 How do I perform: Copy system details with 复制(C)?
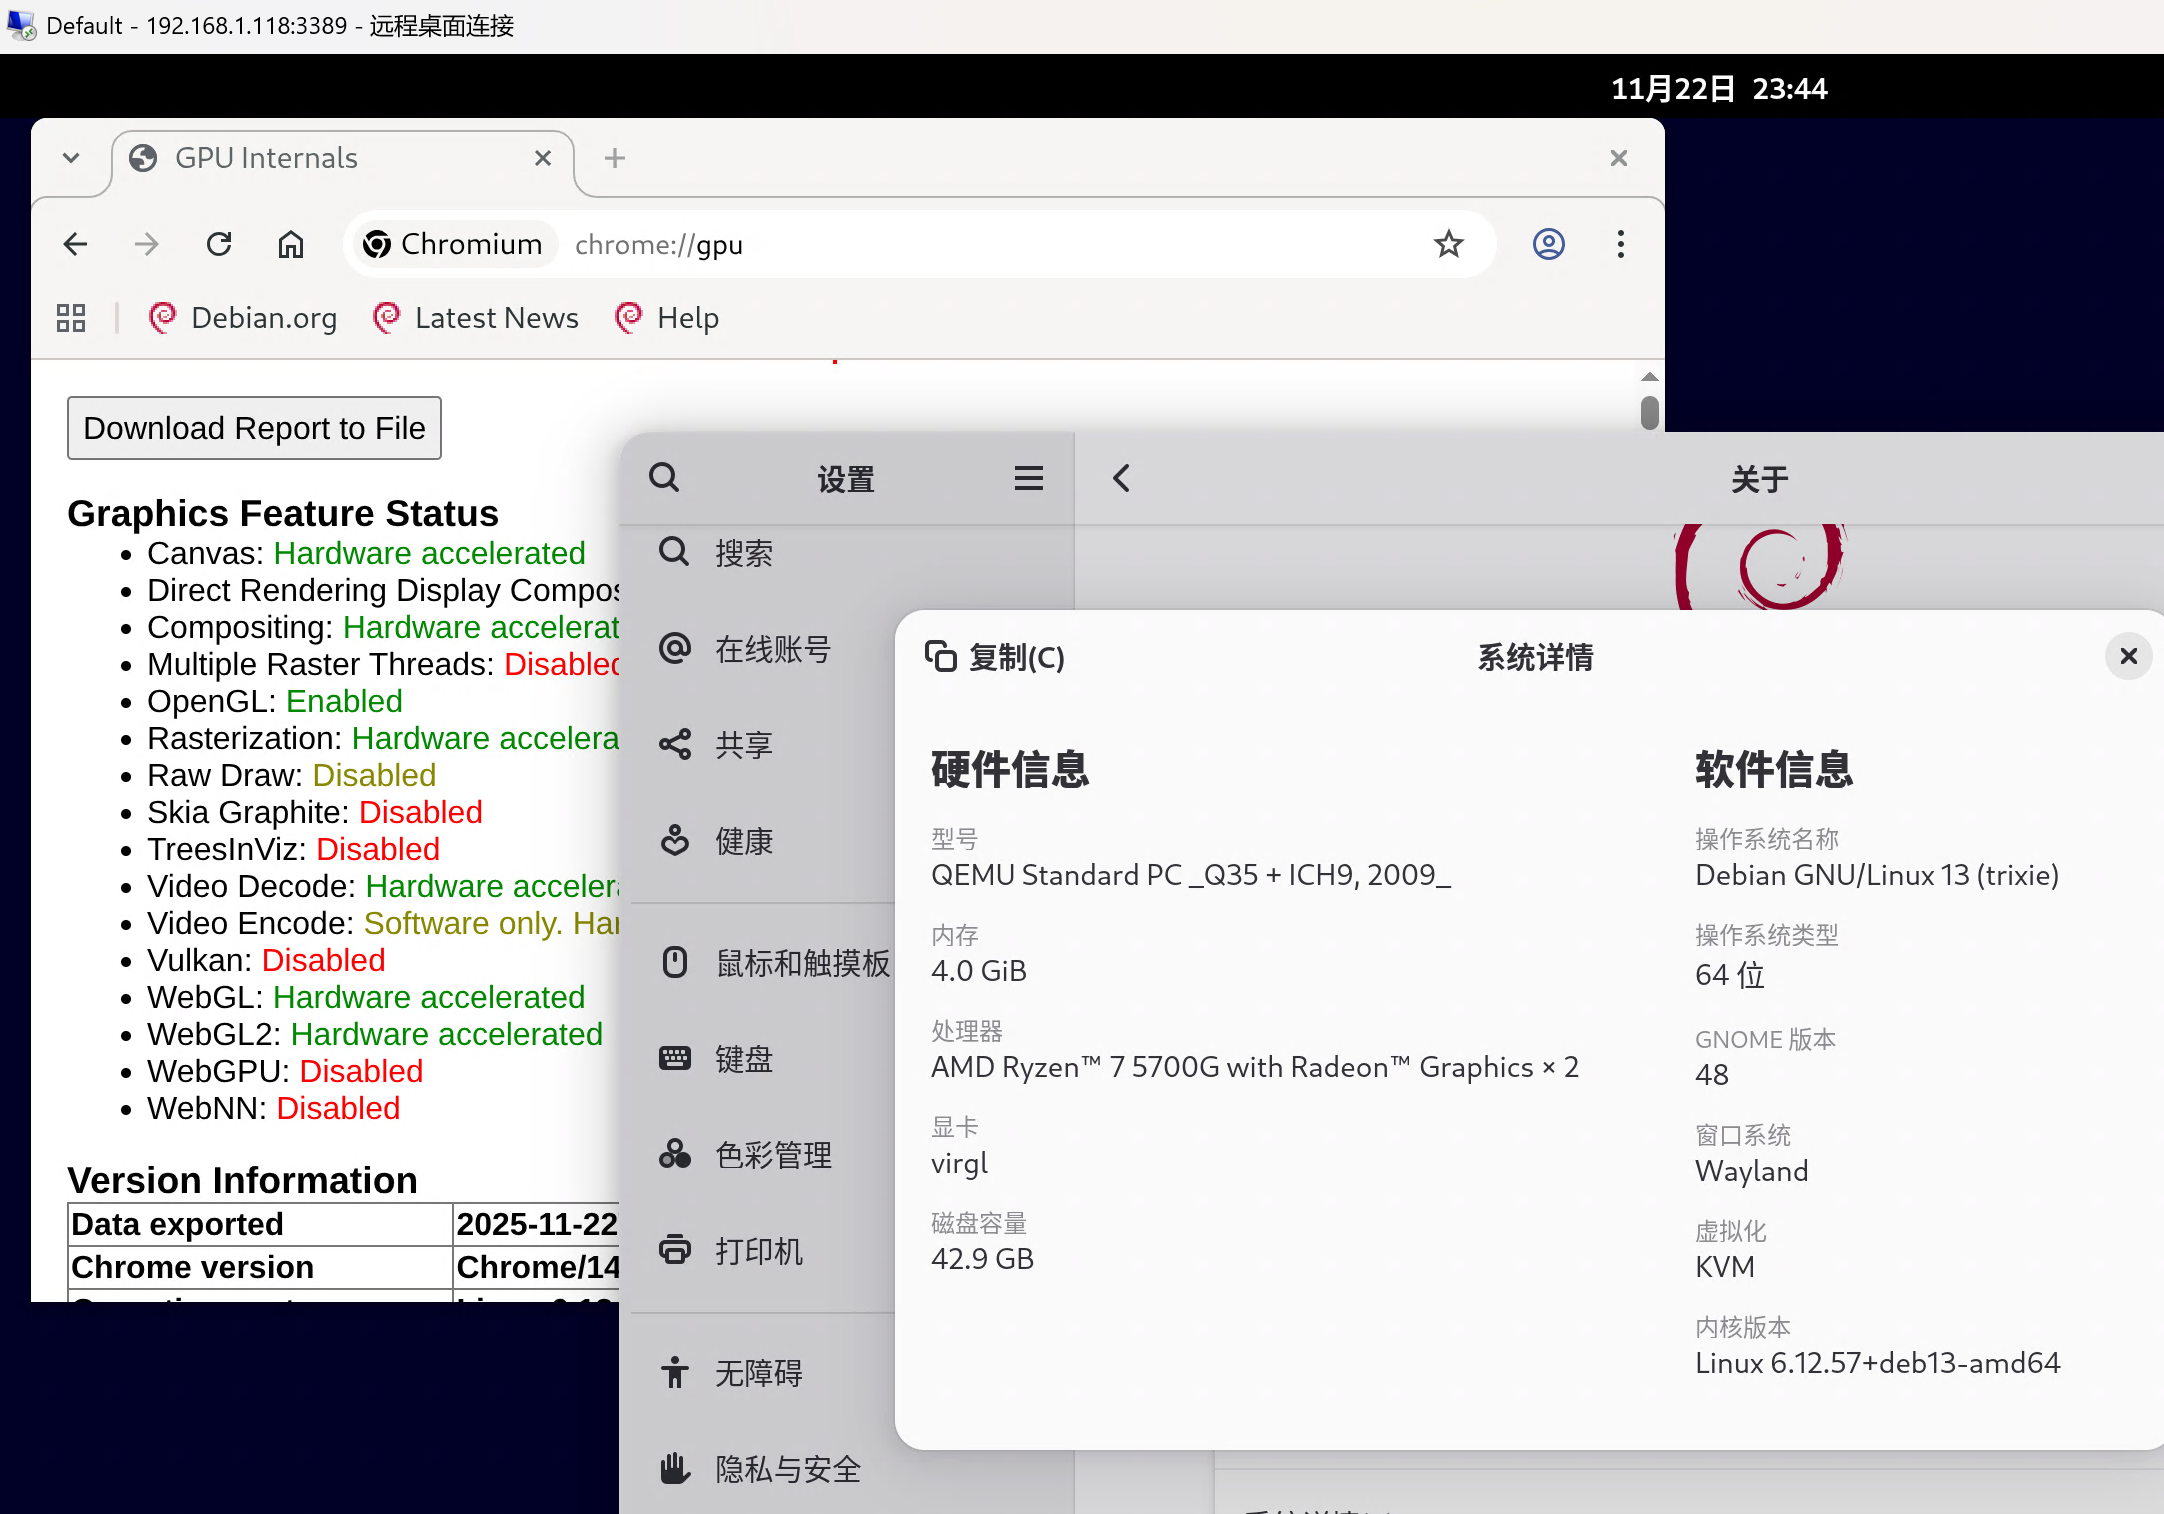tap(995, 657)
